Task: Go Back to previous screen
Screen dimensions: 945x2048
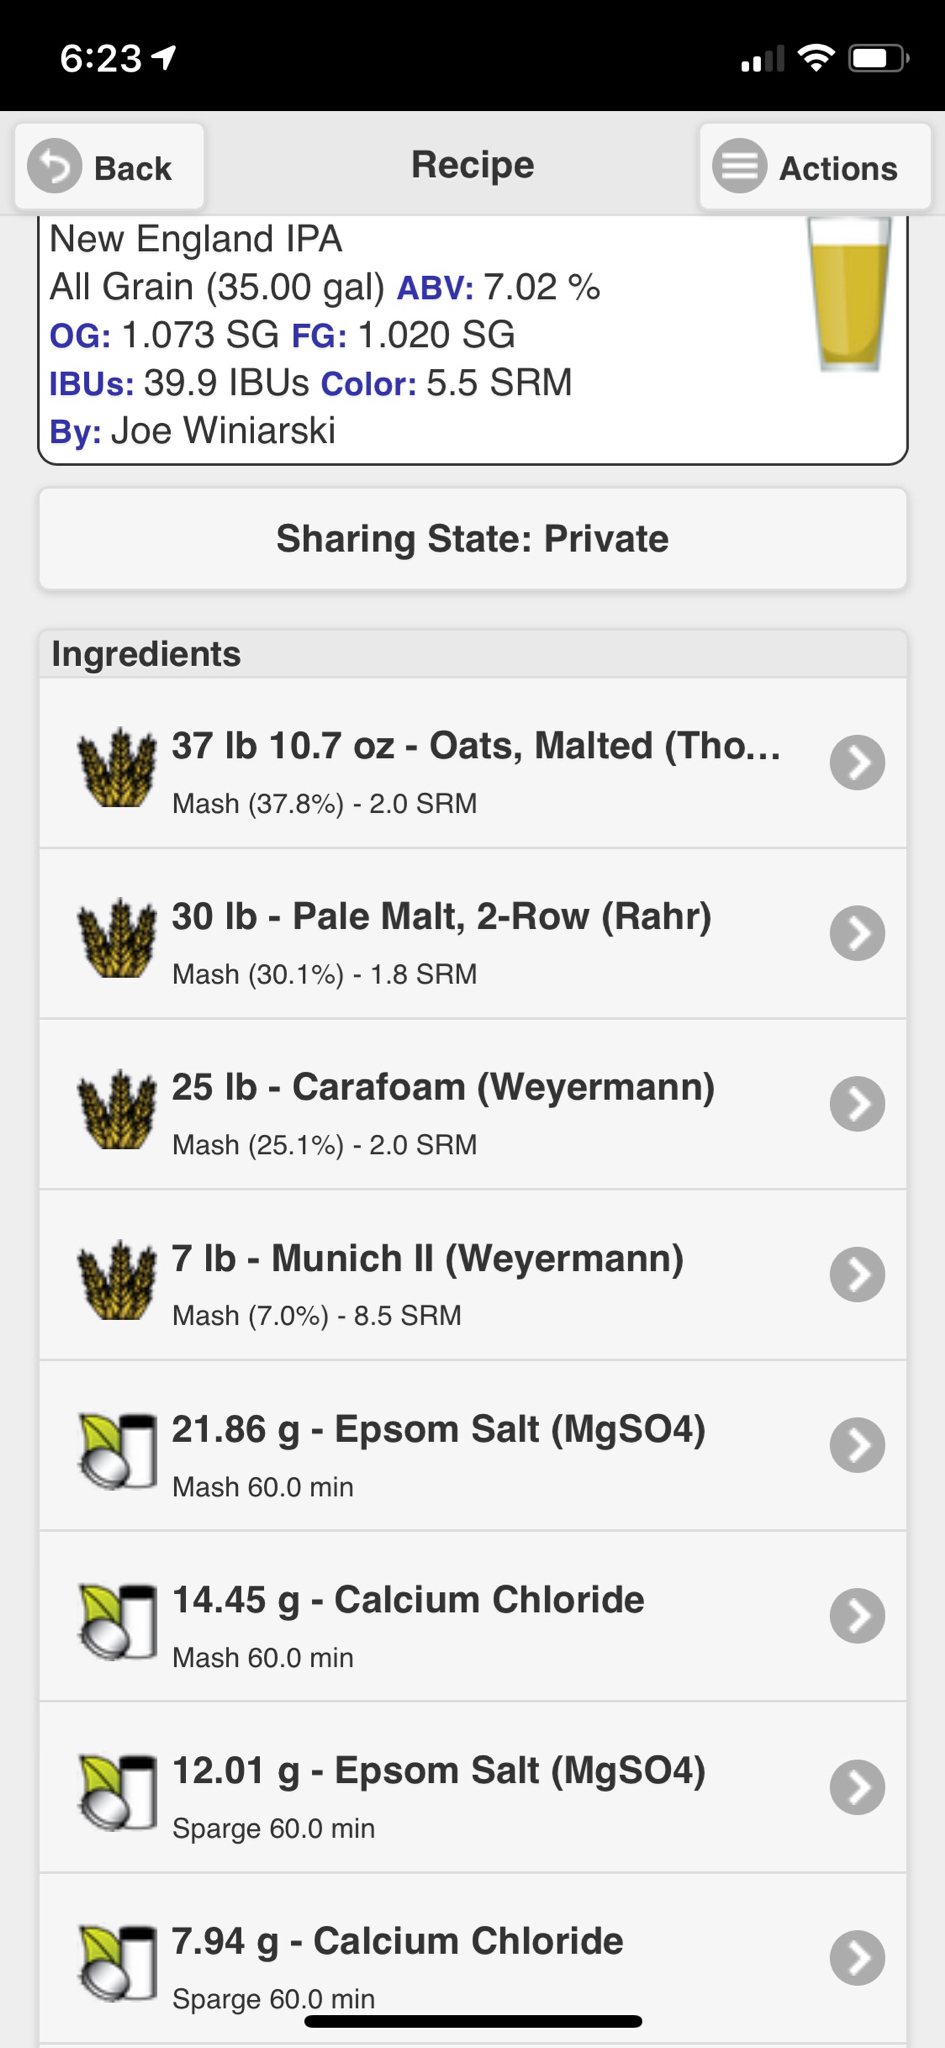Action: coord(109,167)
